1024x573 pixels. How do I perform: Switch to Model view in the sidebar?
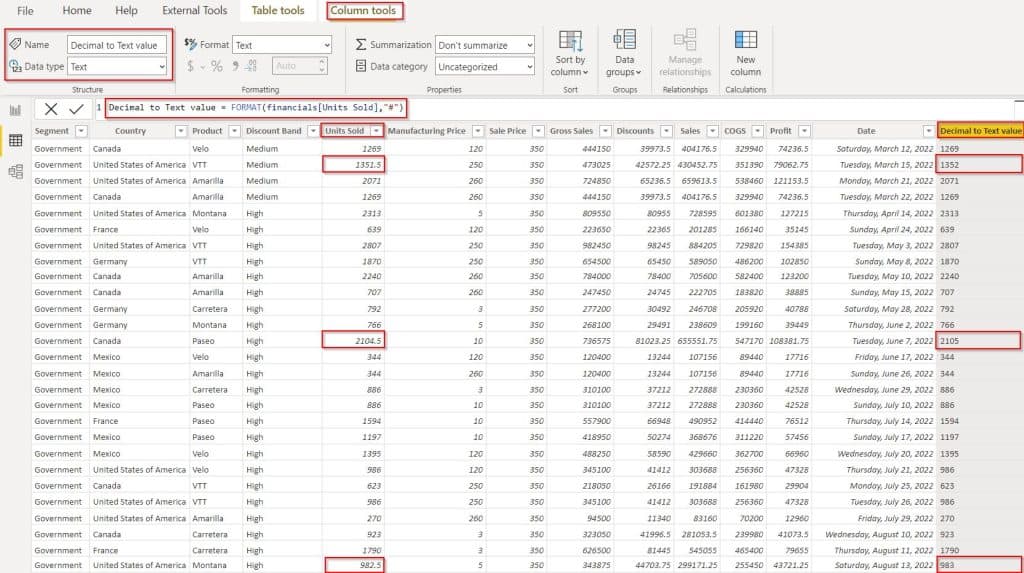[x=15, y=171]
